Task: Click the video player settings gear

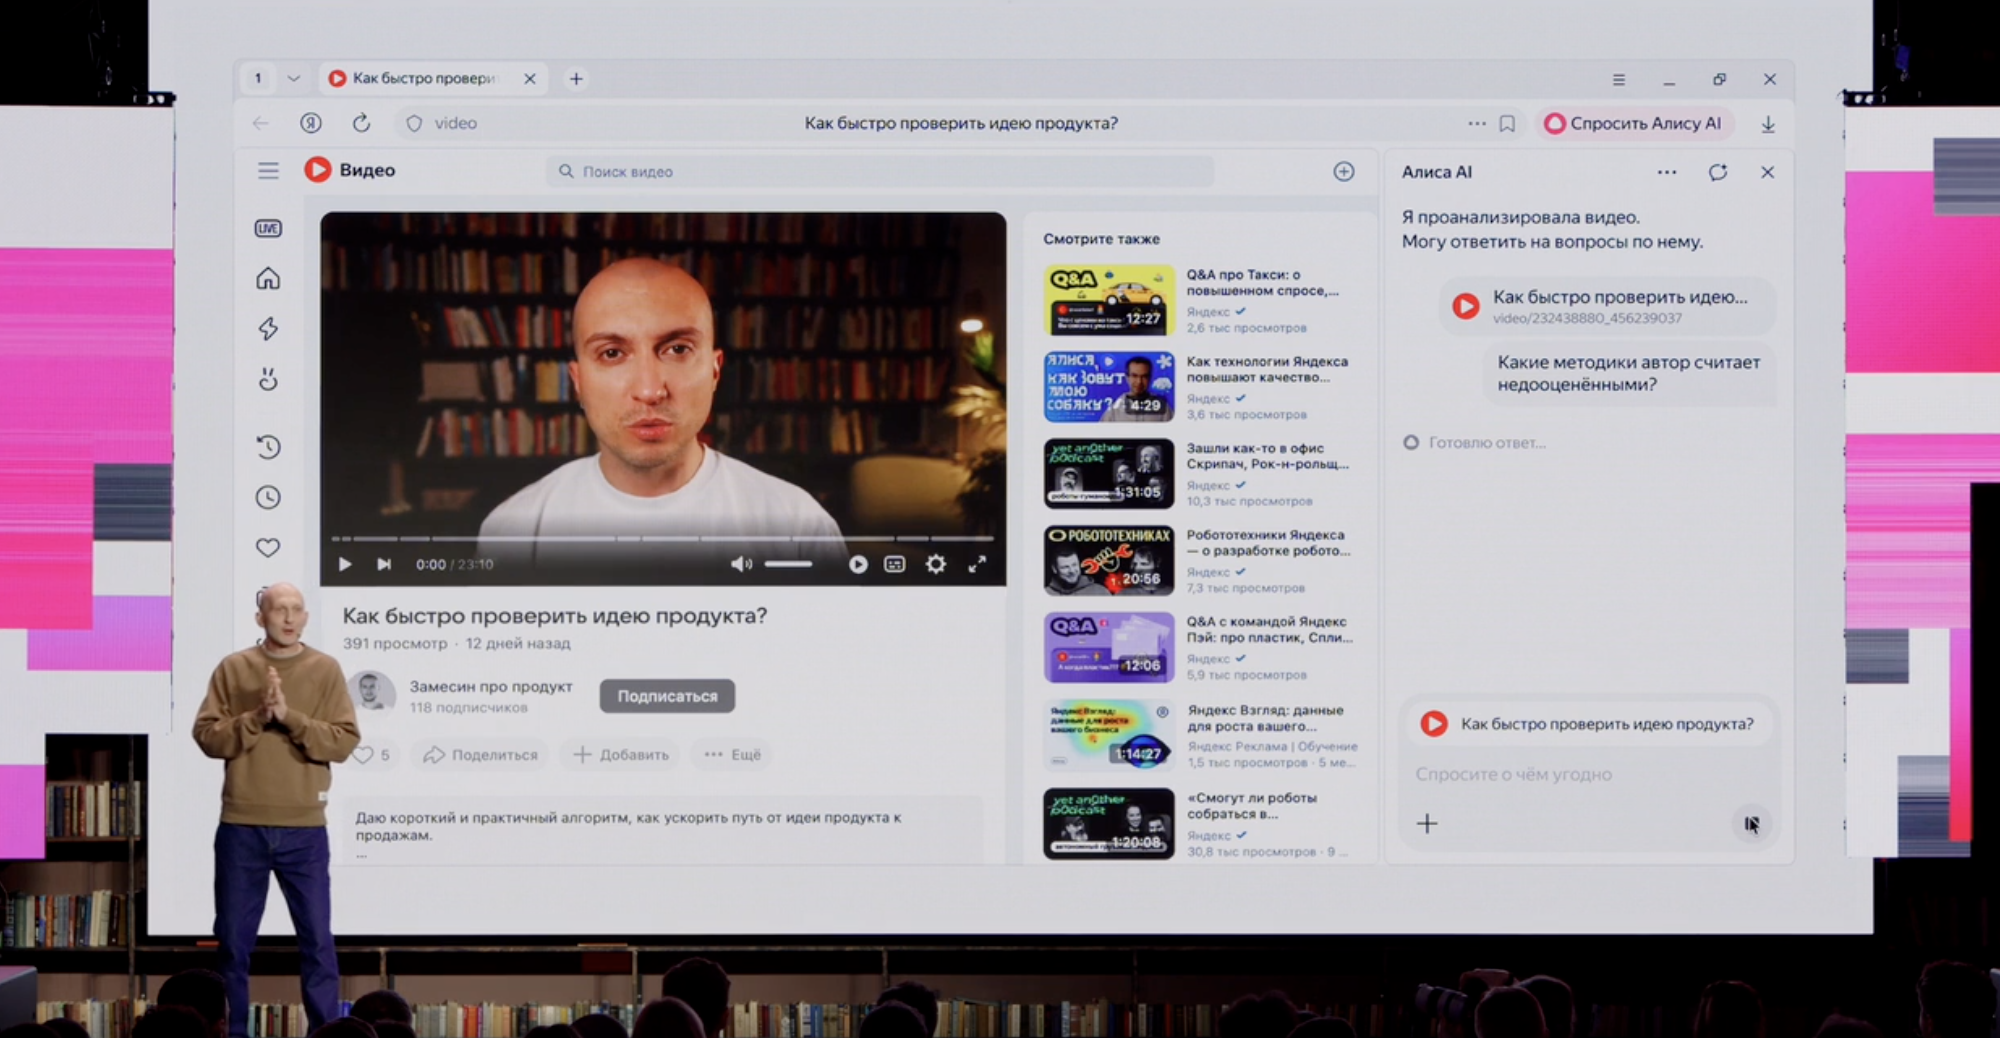Action: tap(935, 565)
